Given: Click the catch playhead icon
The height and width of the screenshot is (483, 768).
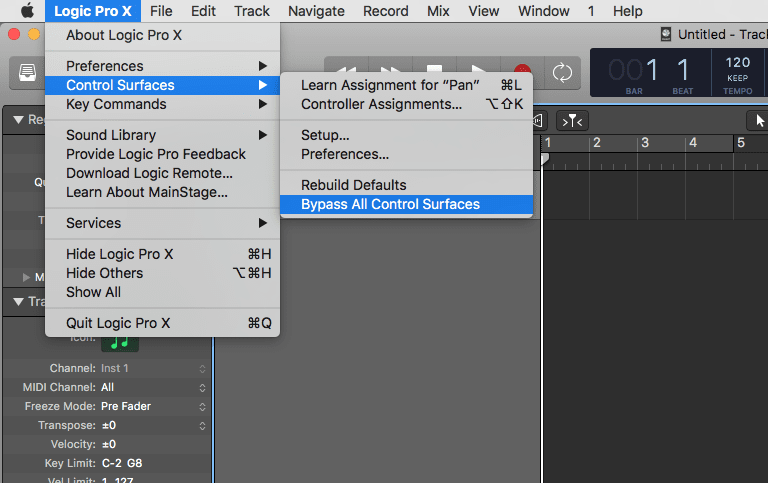Looking at the screenshot, I should tap(572, 121).
